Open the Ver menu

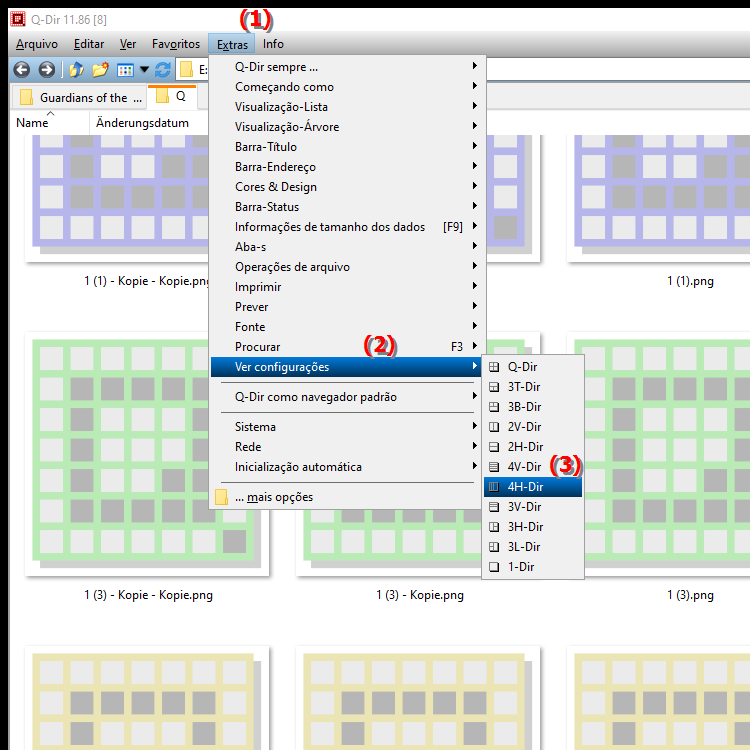[128, 44]
